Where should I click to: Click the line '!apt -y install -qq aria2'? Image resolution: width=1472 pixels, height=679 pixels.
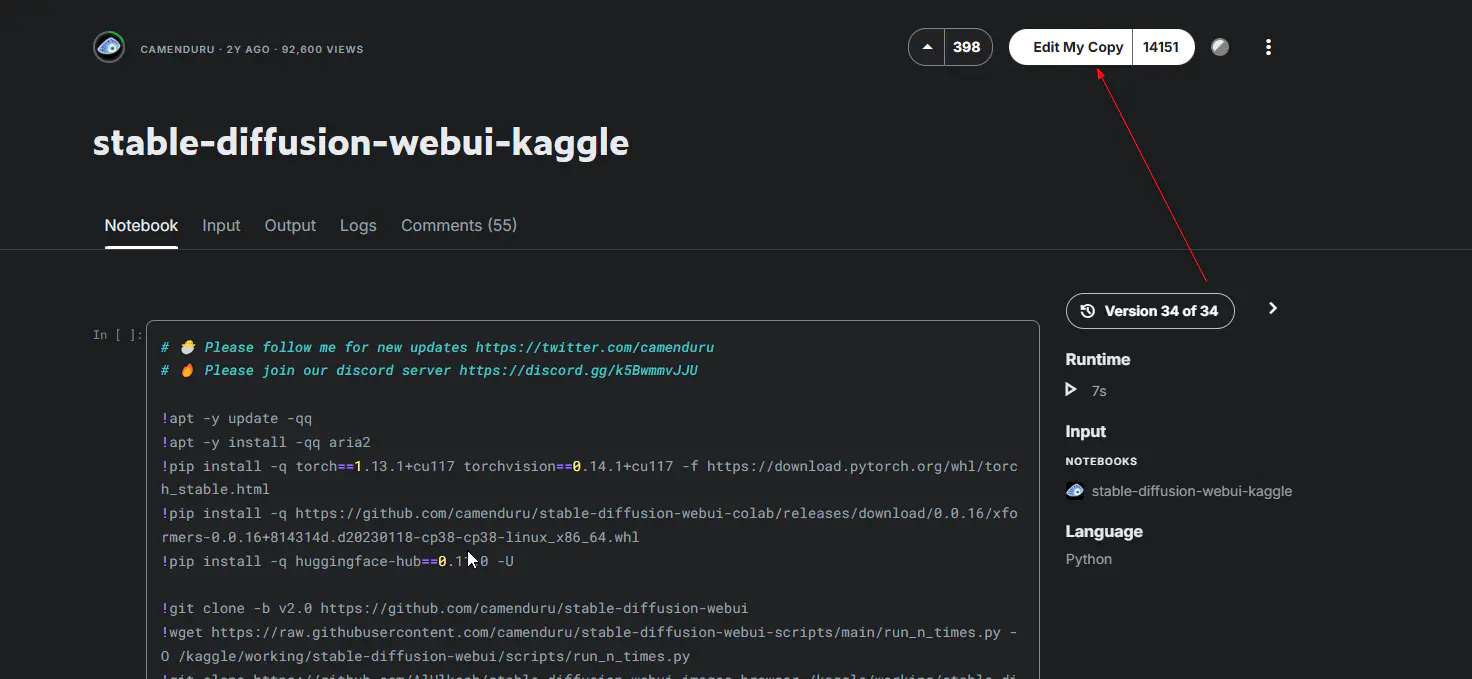point(266,442)
